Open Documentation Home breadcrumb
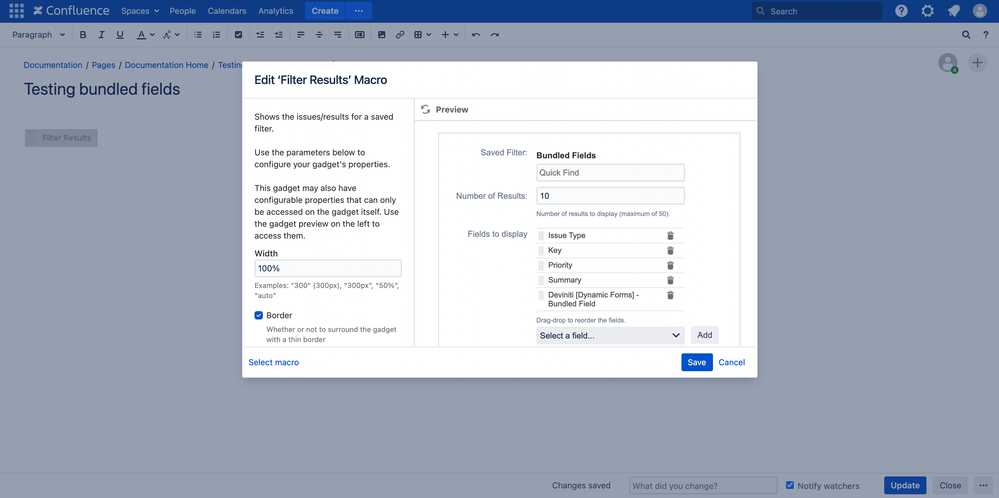 point(166,65)
